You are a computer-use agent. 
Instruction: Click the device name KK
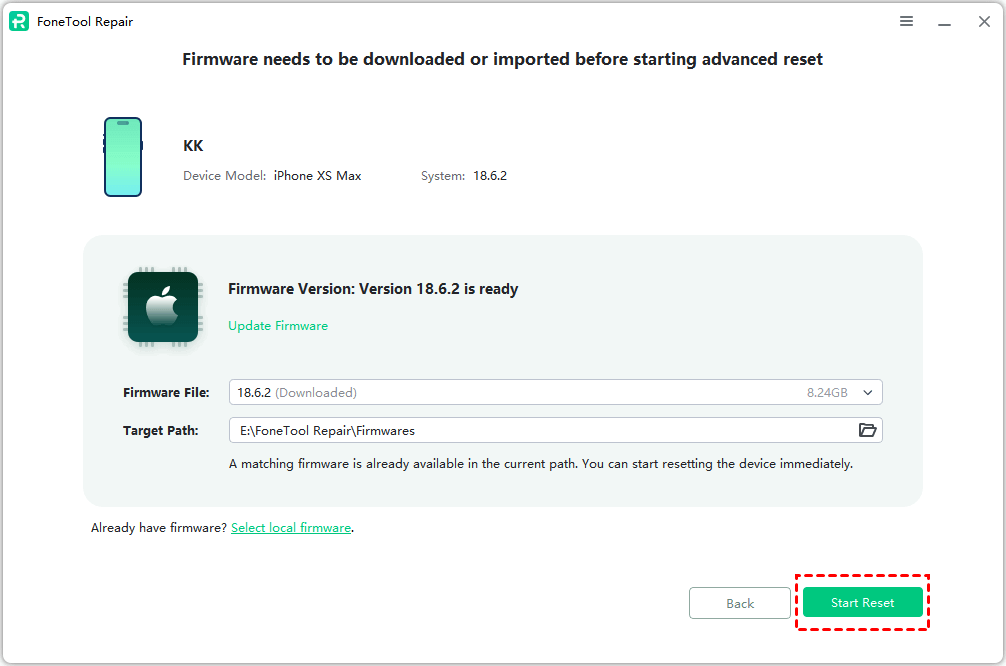(x=193, y=146)
